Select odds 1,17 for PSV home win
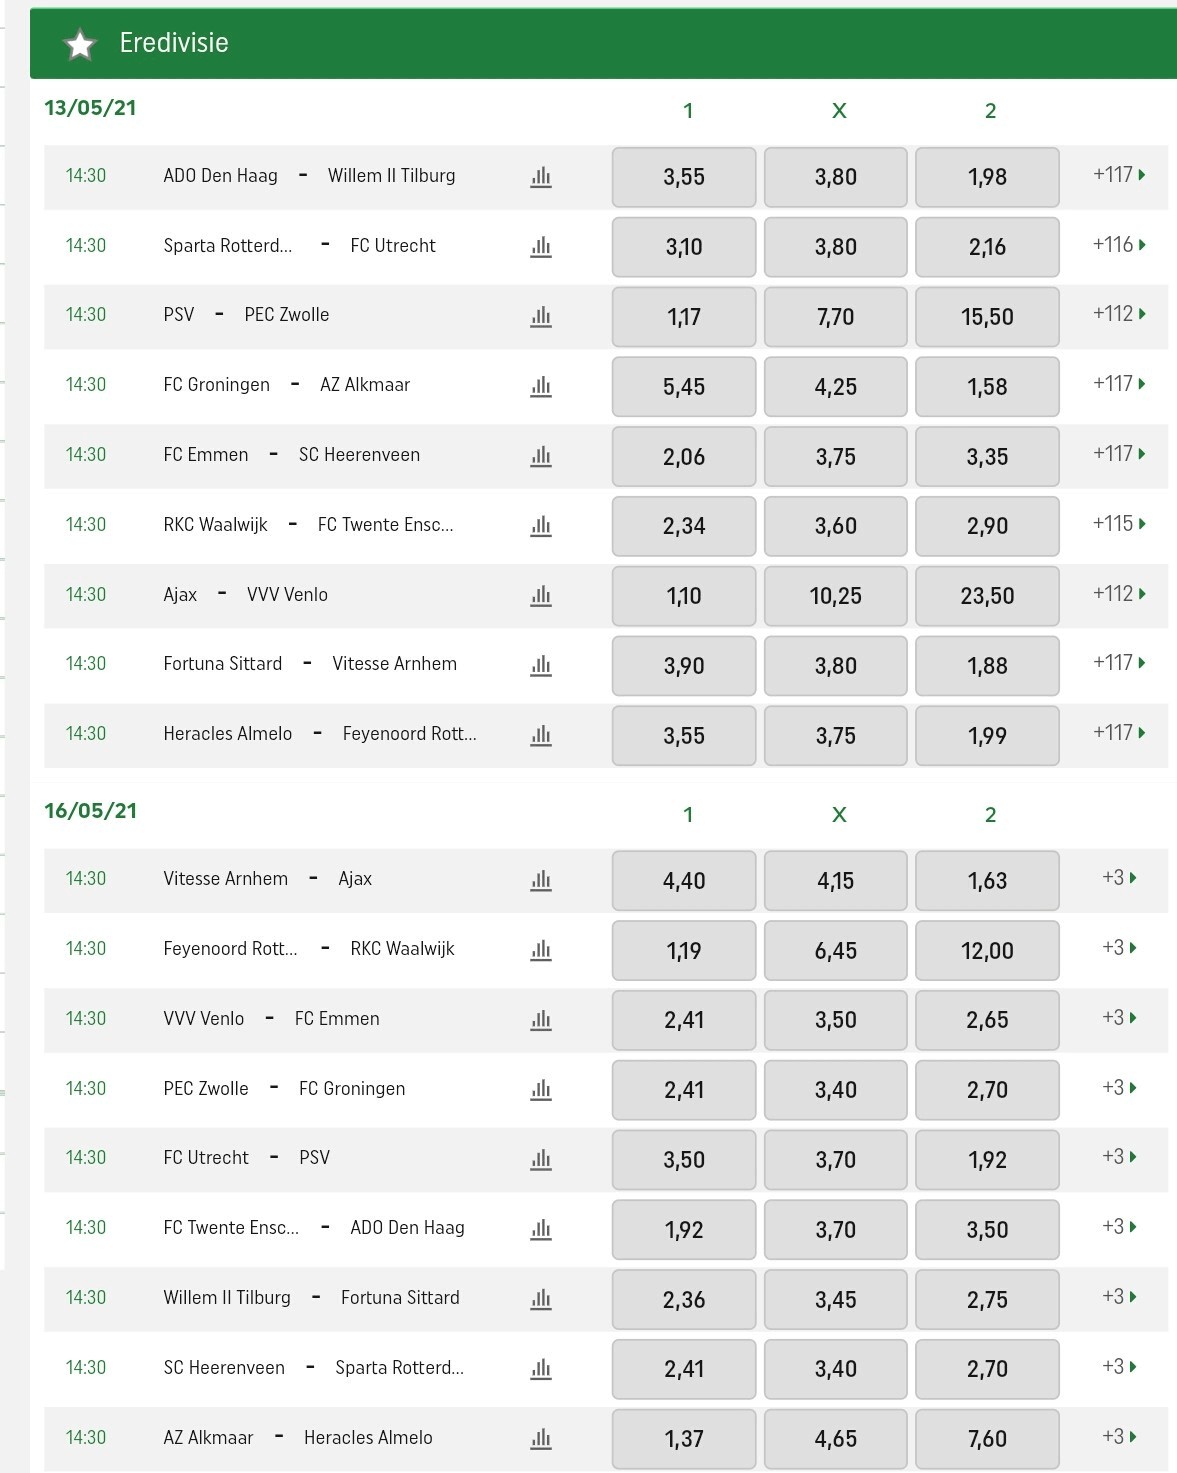The height and width of the screenshot is (1473, 1177). (x=684, y=317)
